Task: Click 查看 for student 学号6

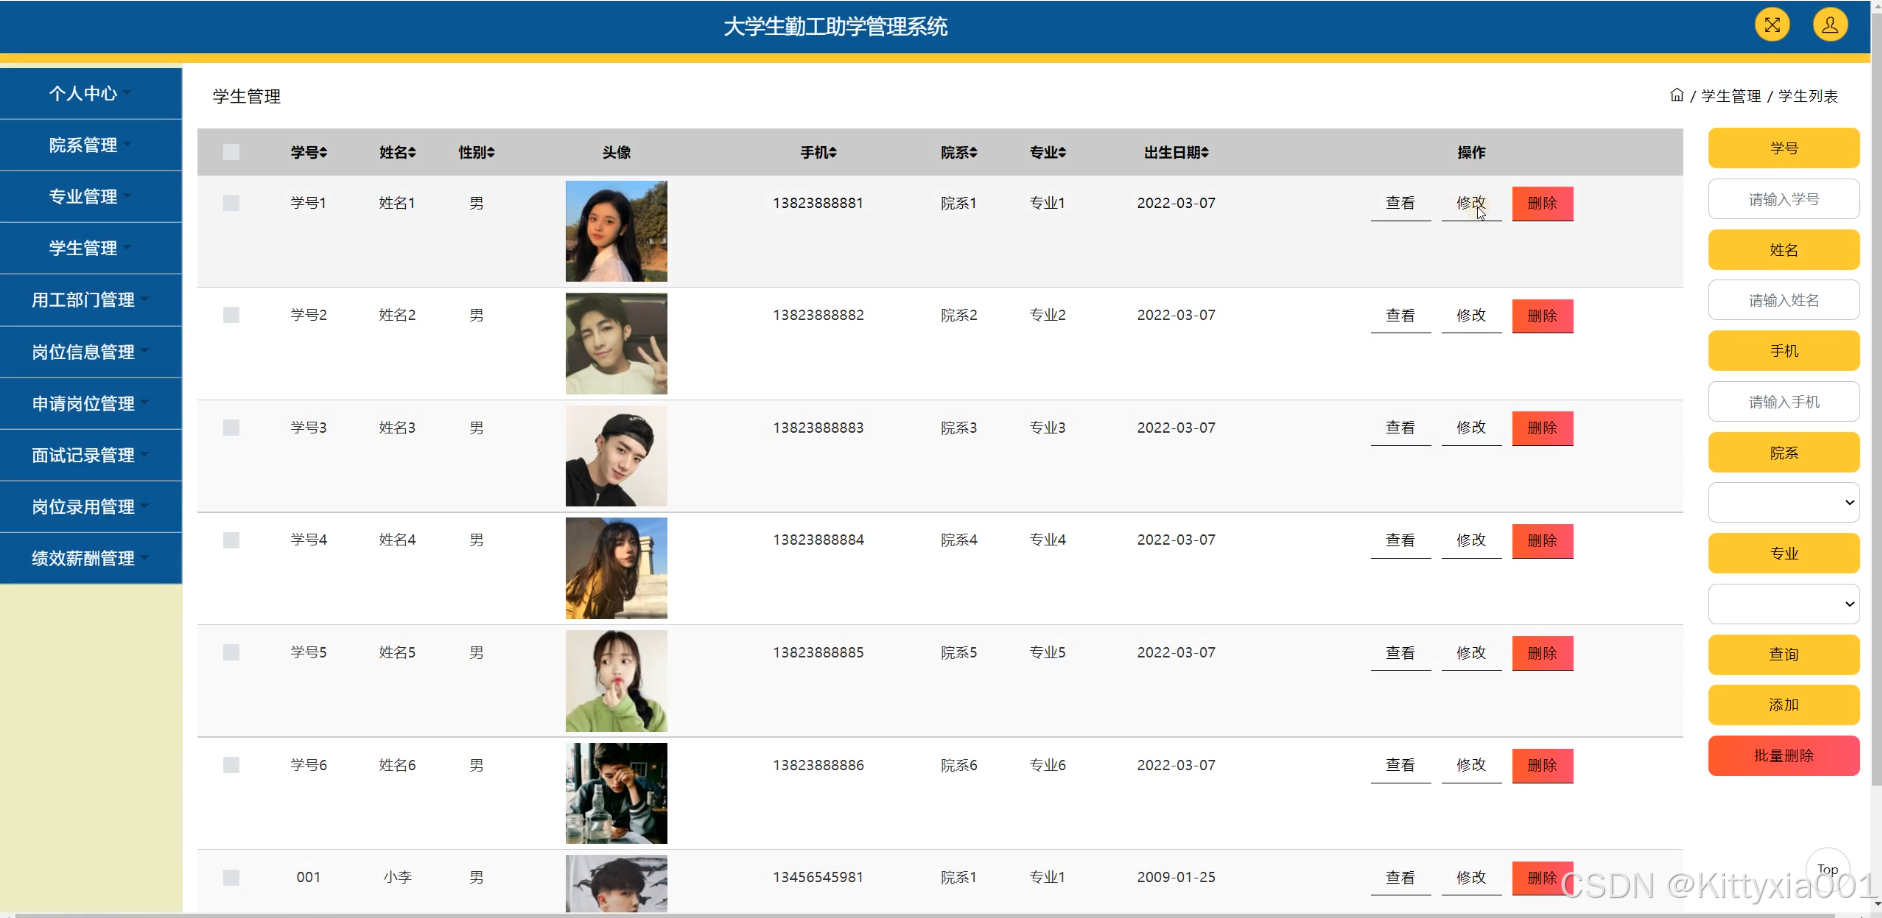Action: tap(1400, 765)
